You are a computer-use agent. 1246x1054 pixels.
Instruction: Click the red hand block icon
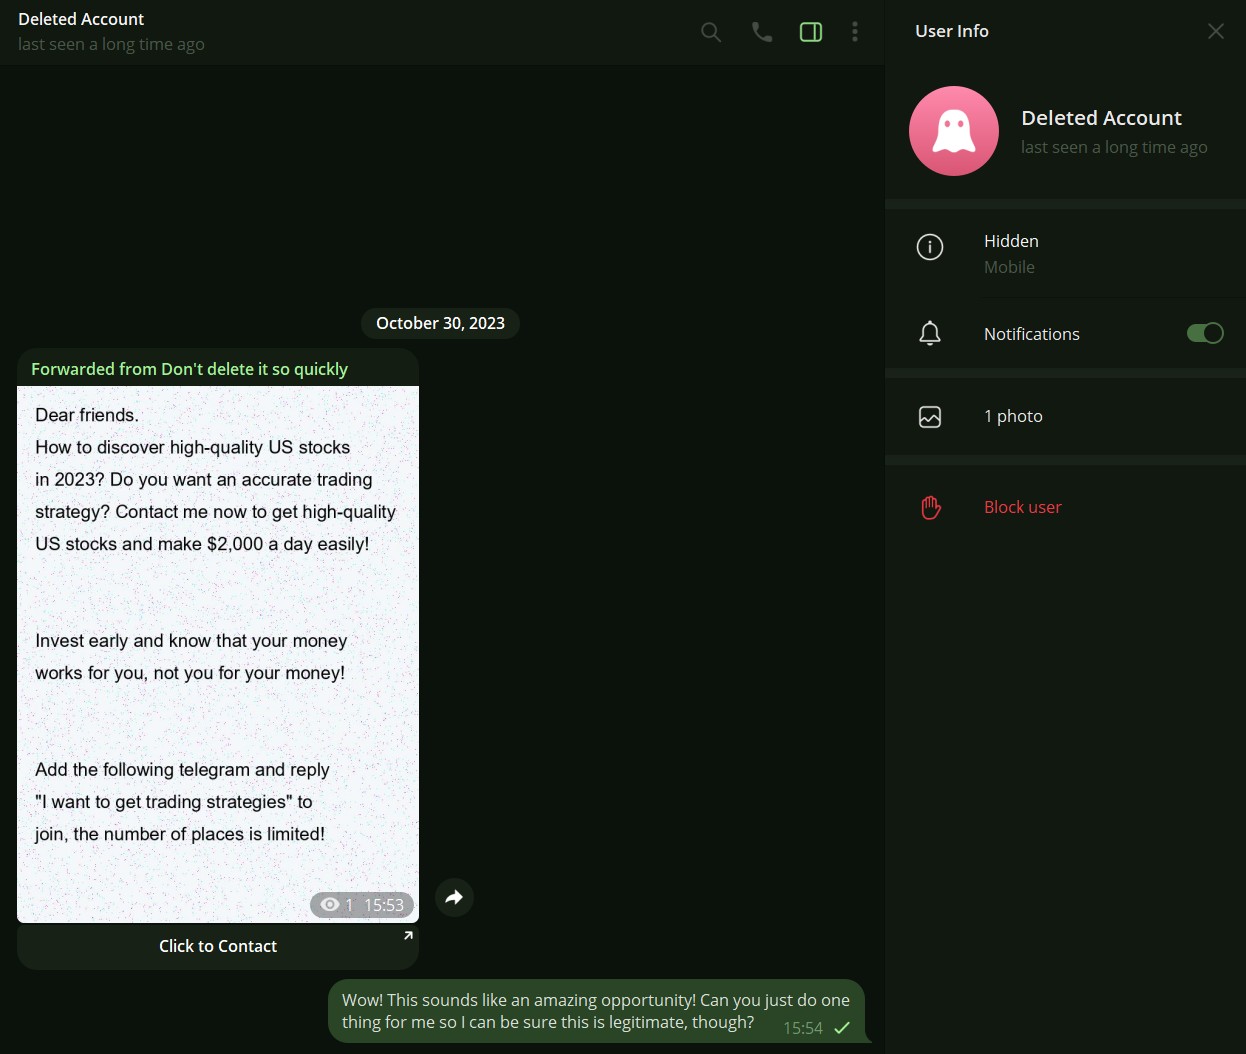931,507
